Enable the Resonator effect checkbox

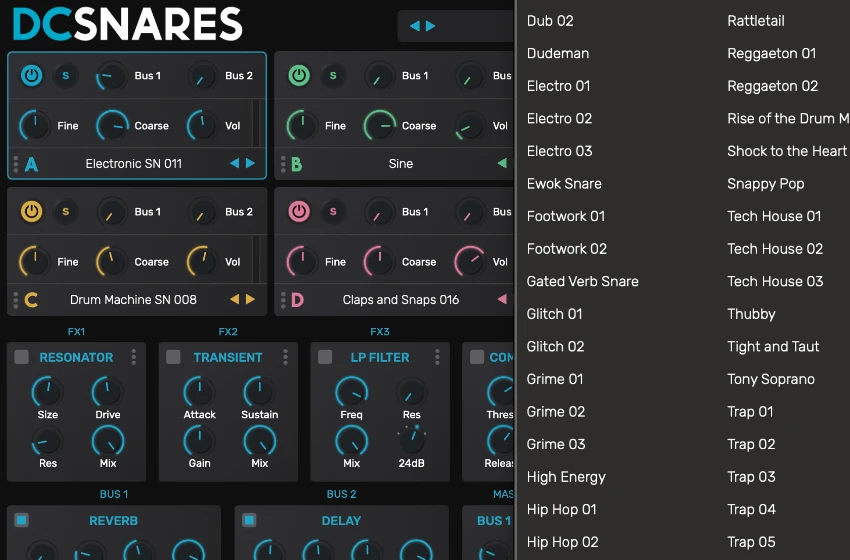(x=22, y=357)
